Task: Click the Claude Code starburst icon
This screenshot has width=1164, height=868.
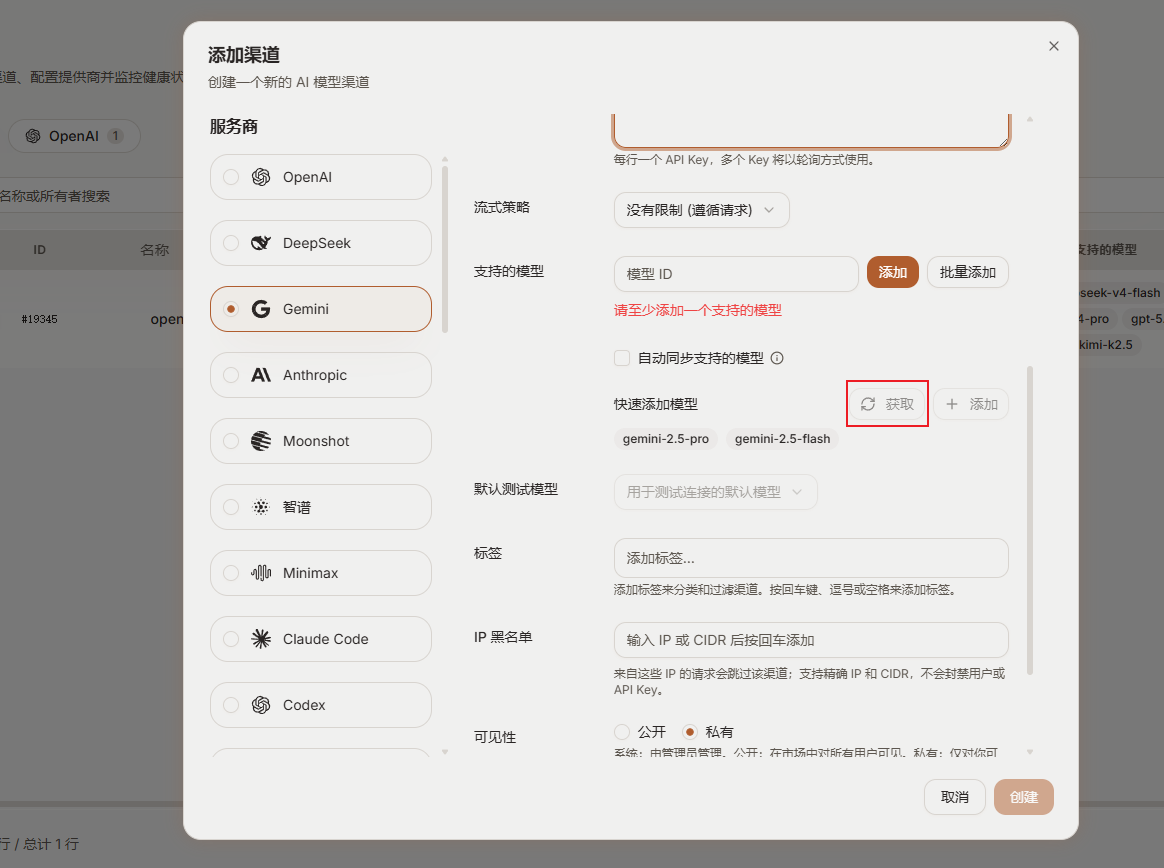Action: (x=261, y=639)
